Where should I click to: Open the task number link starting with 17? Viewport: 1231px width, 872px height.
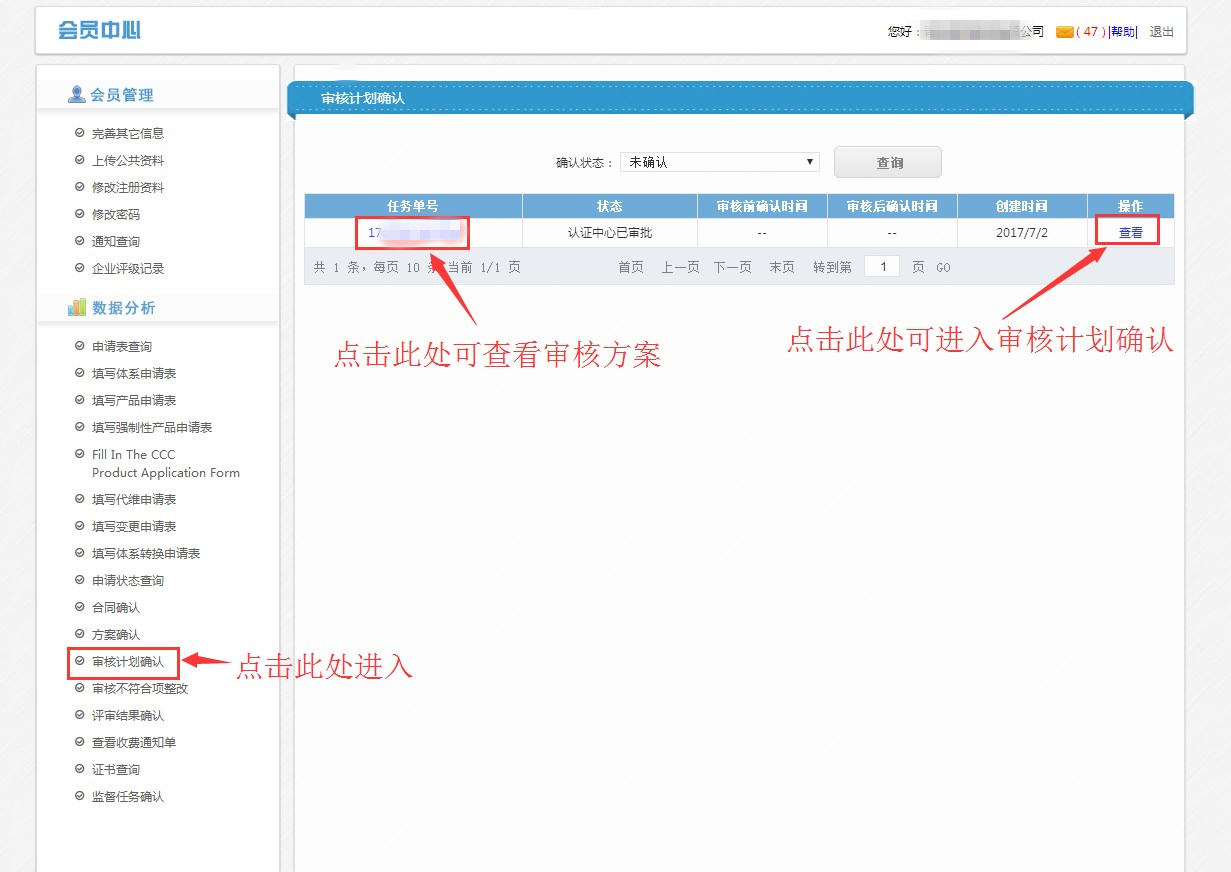click(x=412, y=233)
